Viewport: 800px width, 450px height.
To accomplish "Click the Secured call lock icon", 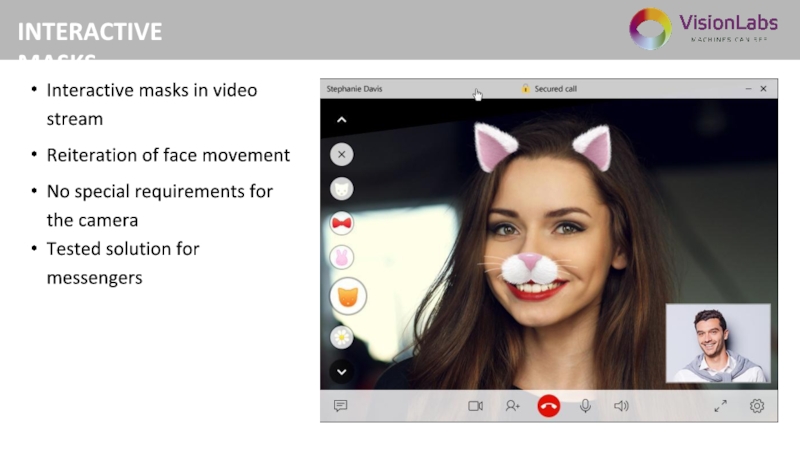I will [x=525, y=89].
